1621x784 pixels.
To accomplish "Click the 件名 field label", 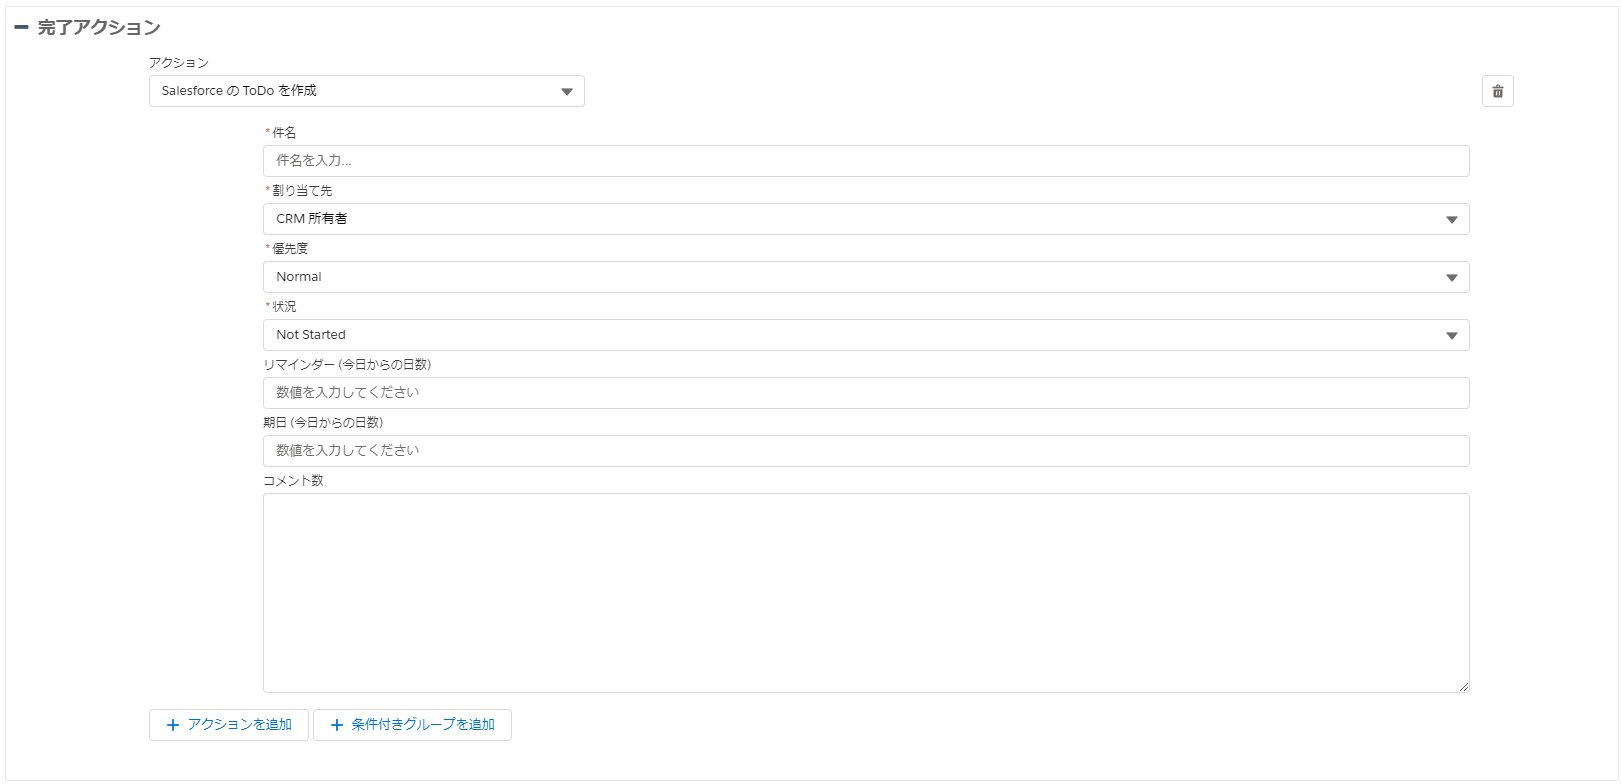I will click(284, 132).
